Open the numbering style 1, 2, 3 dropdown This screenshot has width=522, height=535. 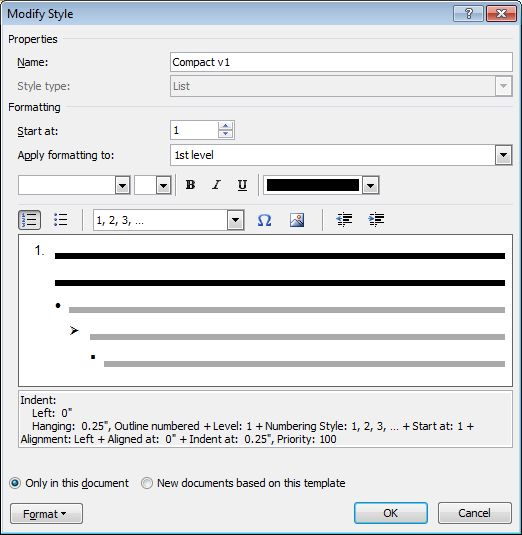[x=236, y=220]
